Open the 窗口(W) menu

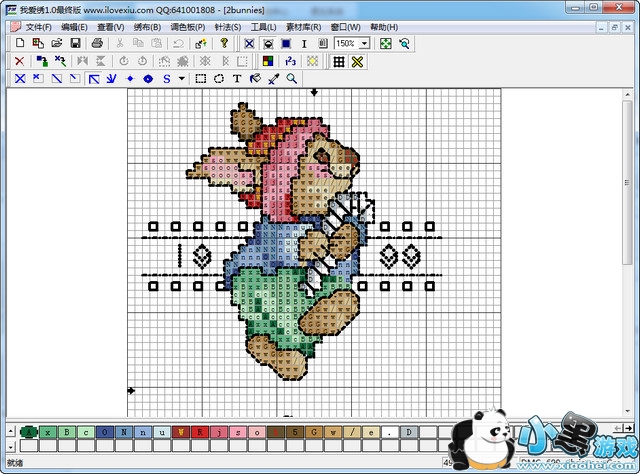(x=345, y=27)
